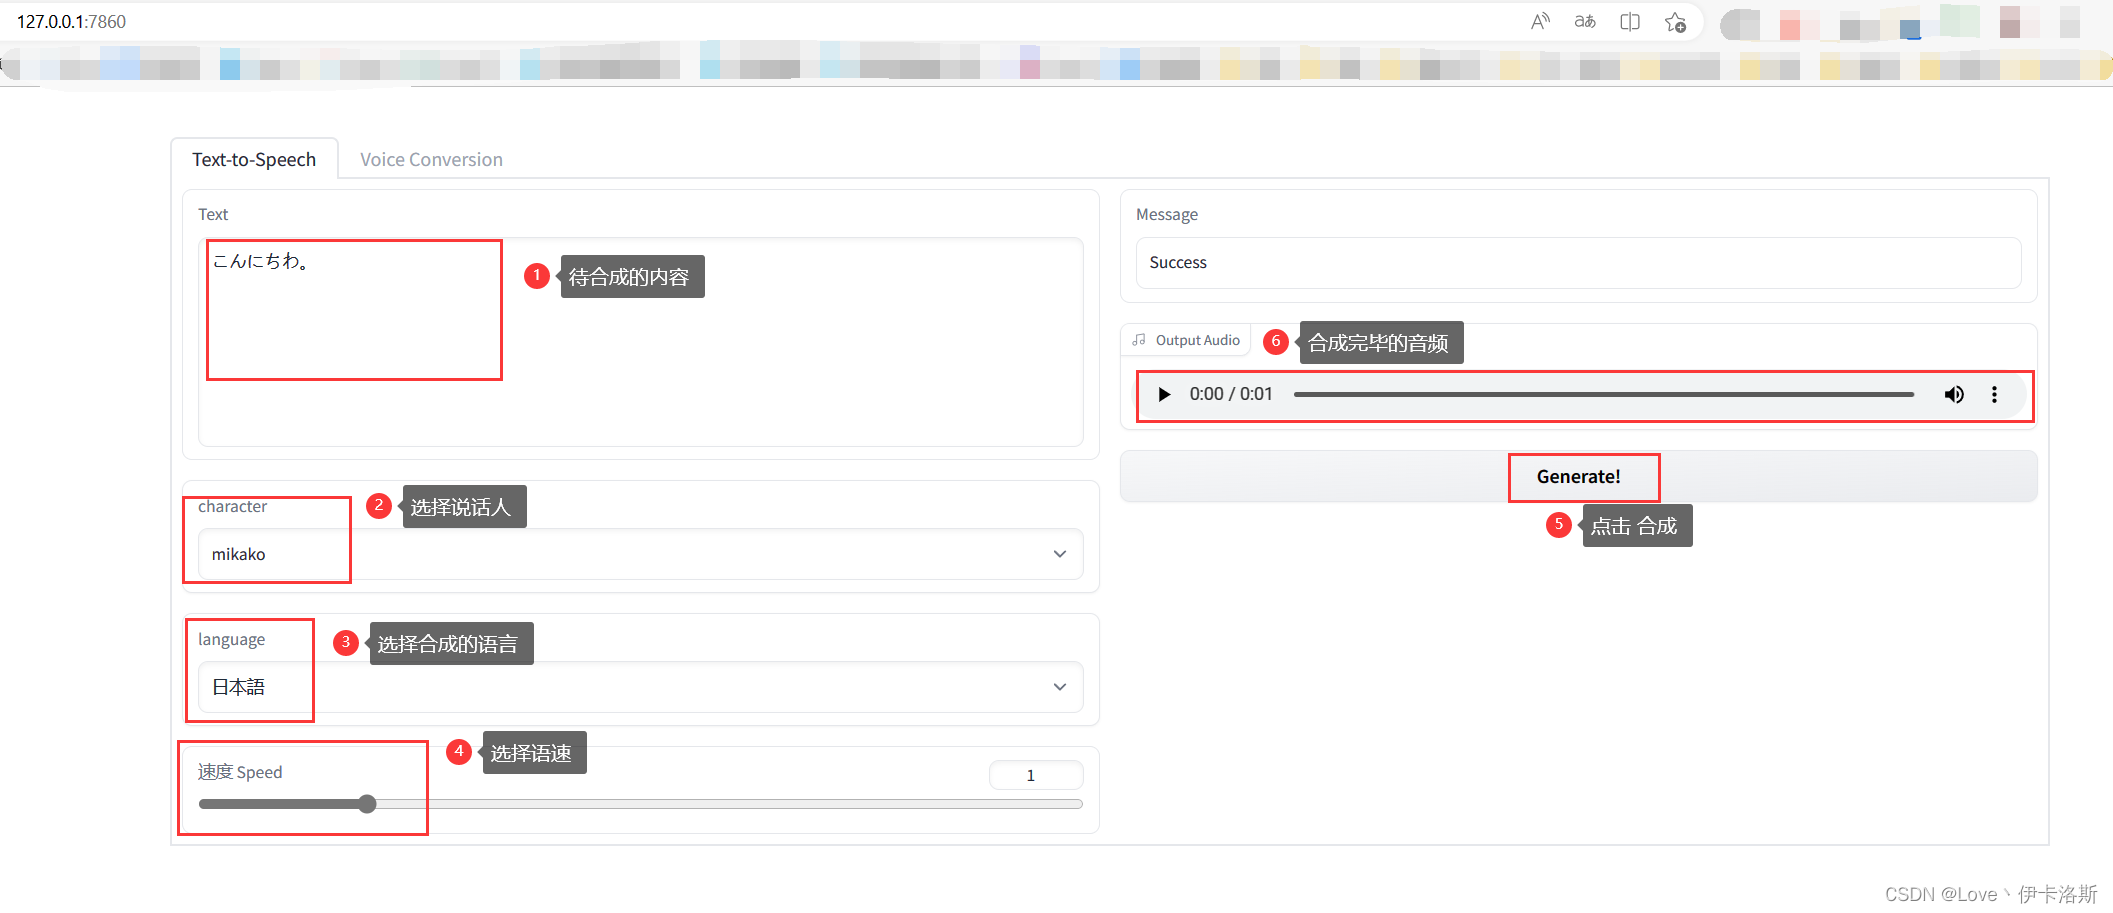Click the audio time display 0:00 / 0:01
2113x913 pixels.
(1231, 394)
